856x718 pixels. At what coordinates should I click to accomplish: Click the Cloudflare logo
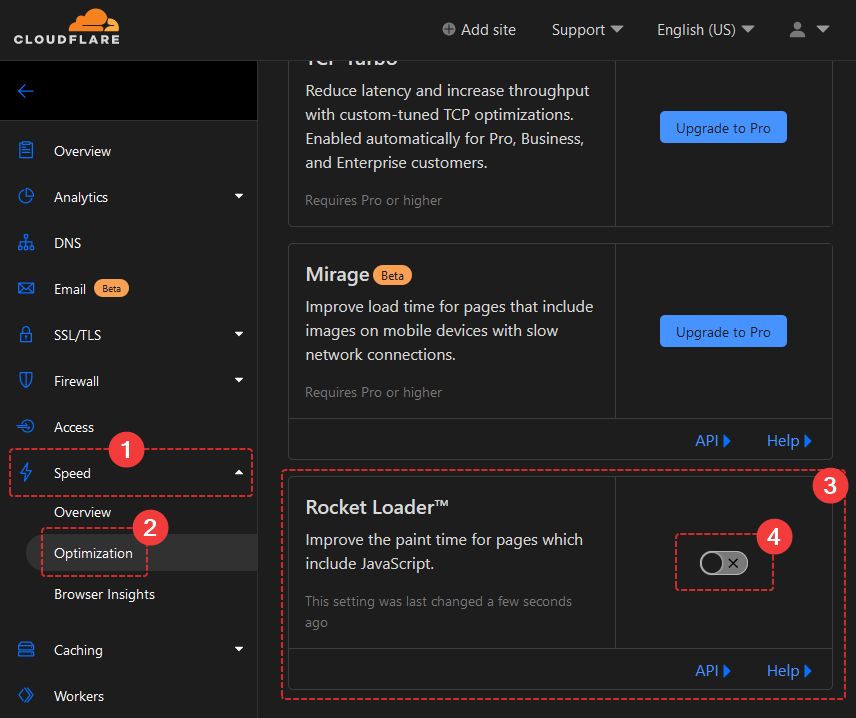click(67, 27)
